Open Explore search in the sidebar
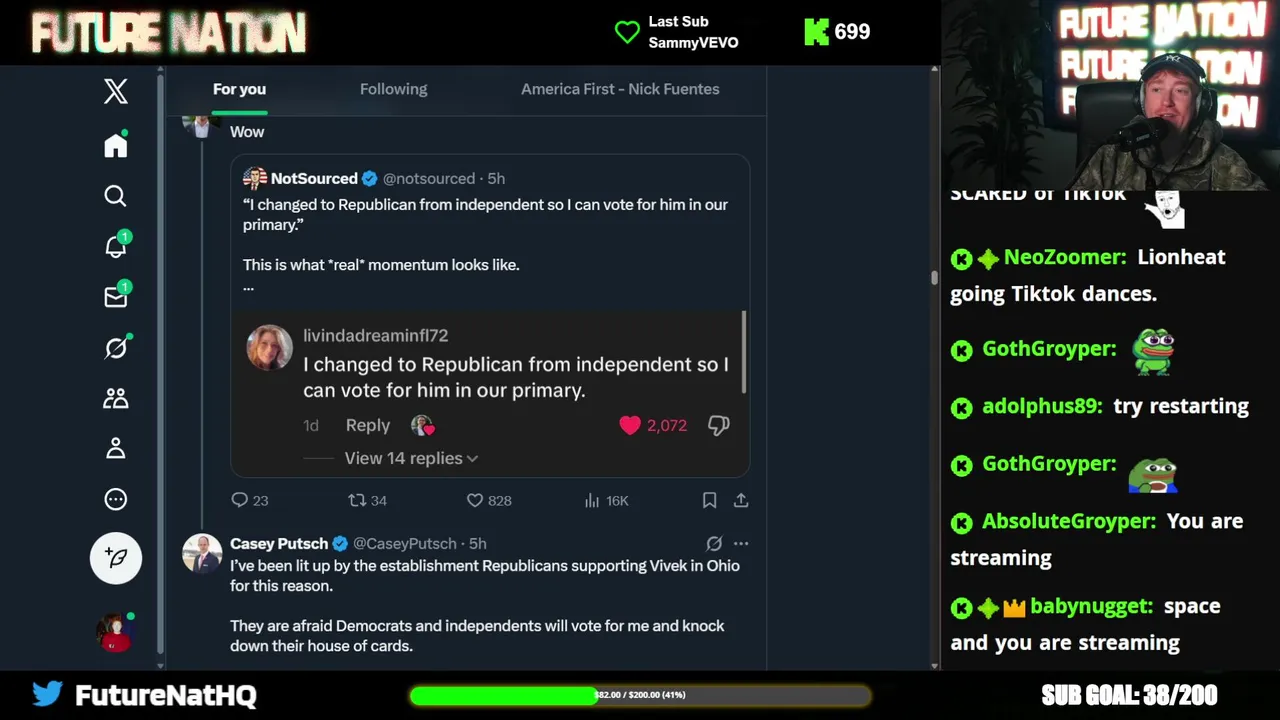Image resolution: width=1280 pixels, height=720 pixels. (116, 196)
